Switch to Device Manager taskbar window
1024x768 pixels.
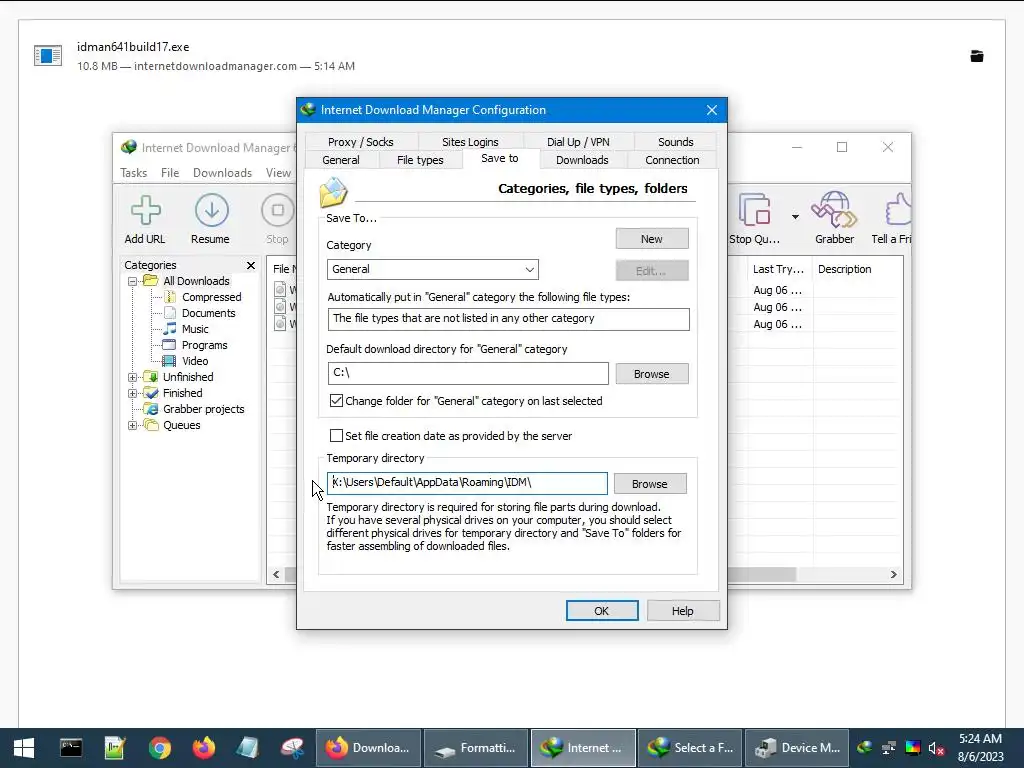(796, 748)
